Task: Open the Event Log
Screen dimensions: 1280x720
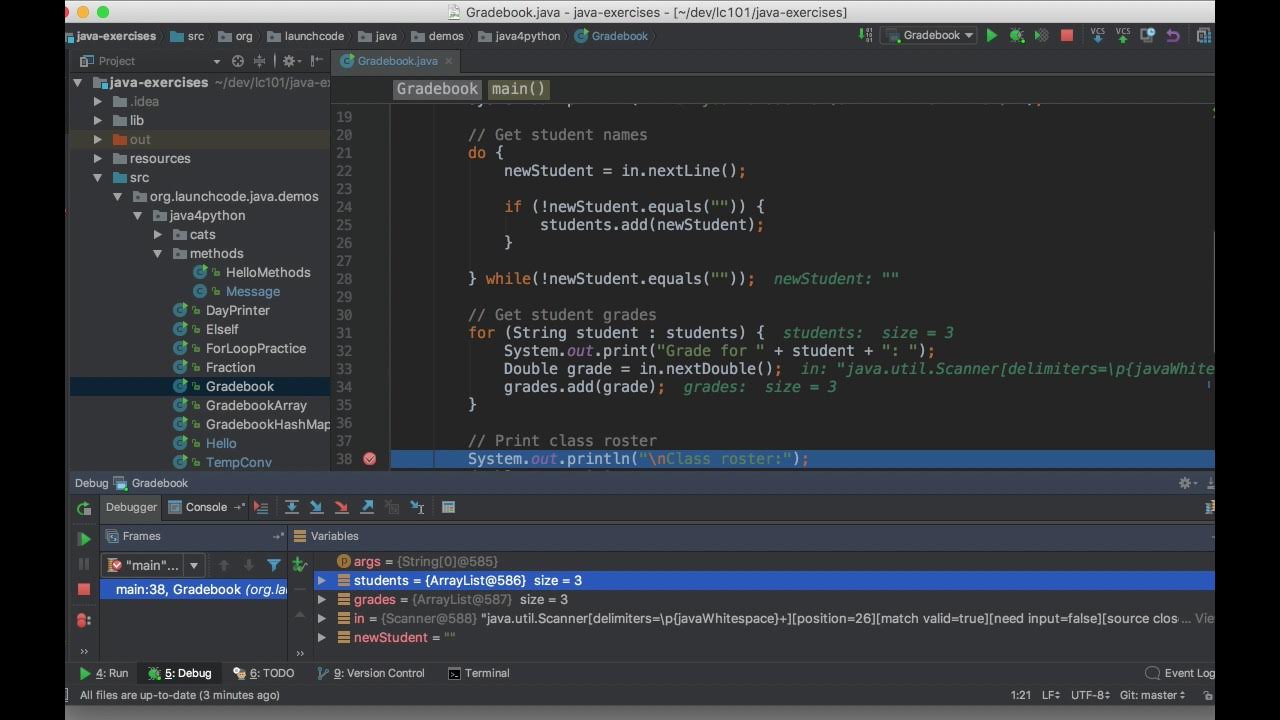Action: tap(1180, 673)
